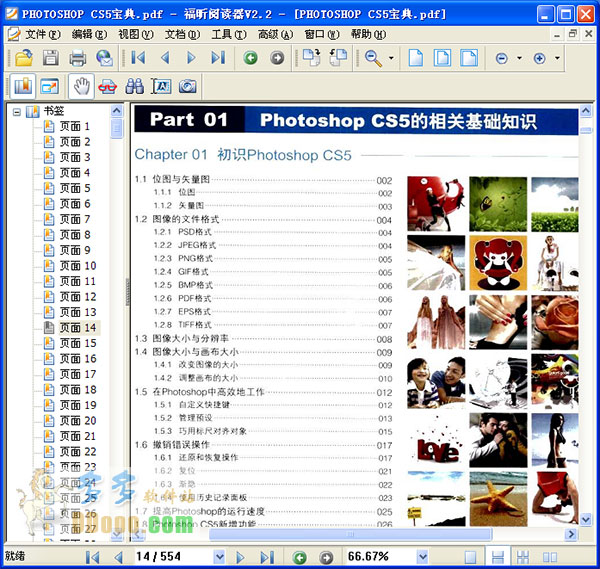Click next page arrow in status bar
The width and height of the screenshot is (600, 569).
(240, 557)
